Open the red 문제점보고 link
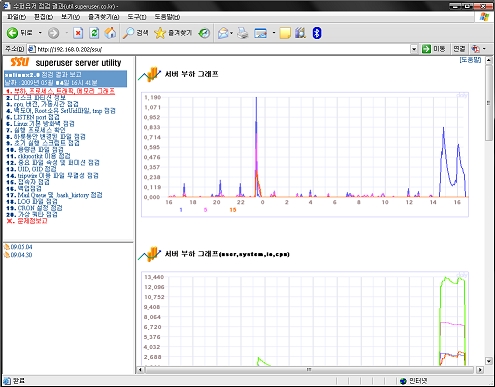 (x=27, y=221)
